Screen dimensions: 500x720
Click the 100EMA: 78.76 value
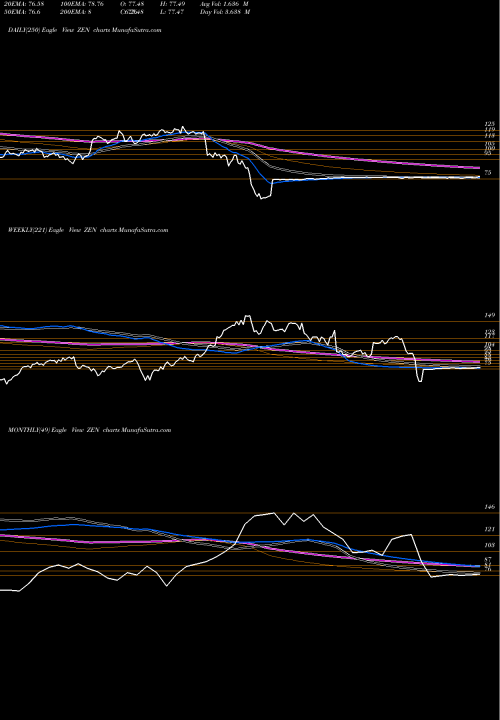[x=81, y=4]
